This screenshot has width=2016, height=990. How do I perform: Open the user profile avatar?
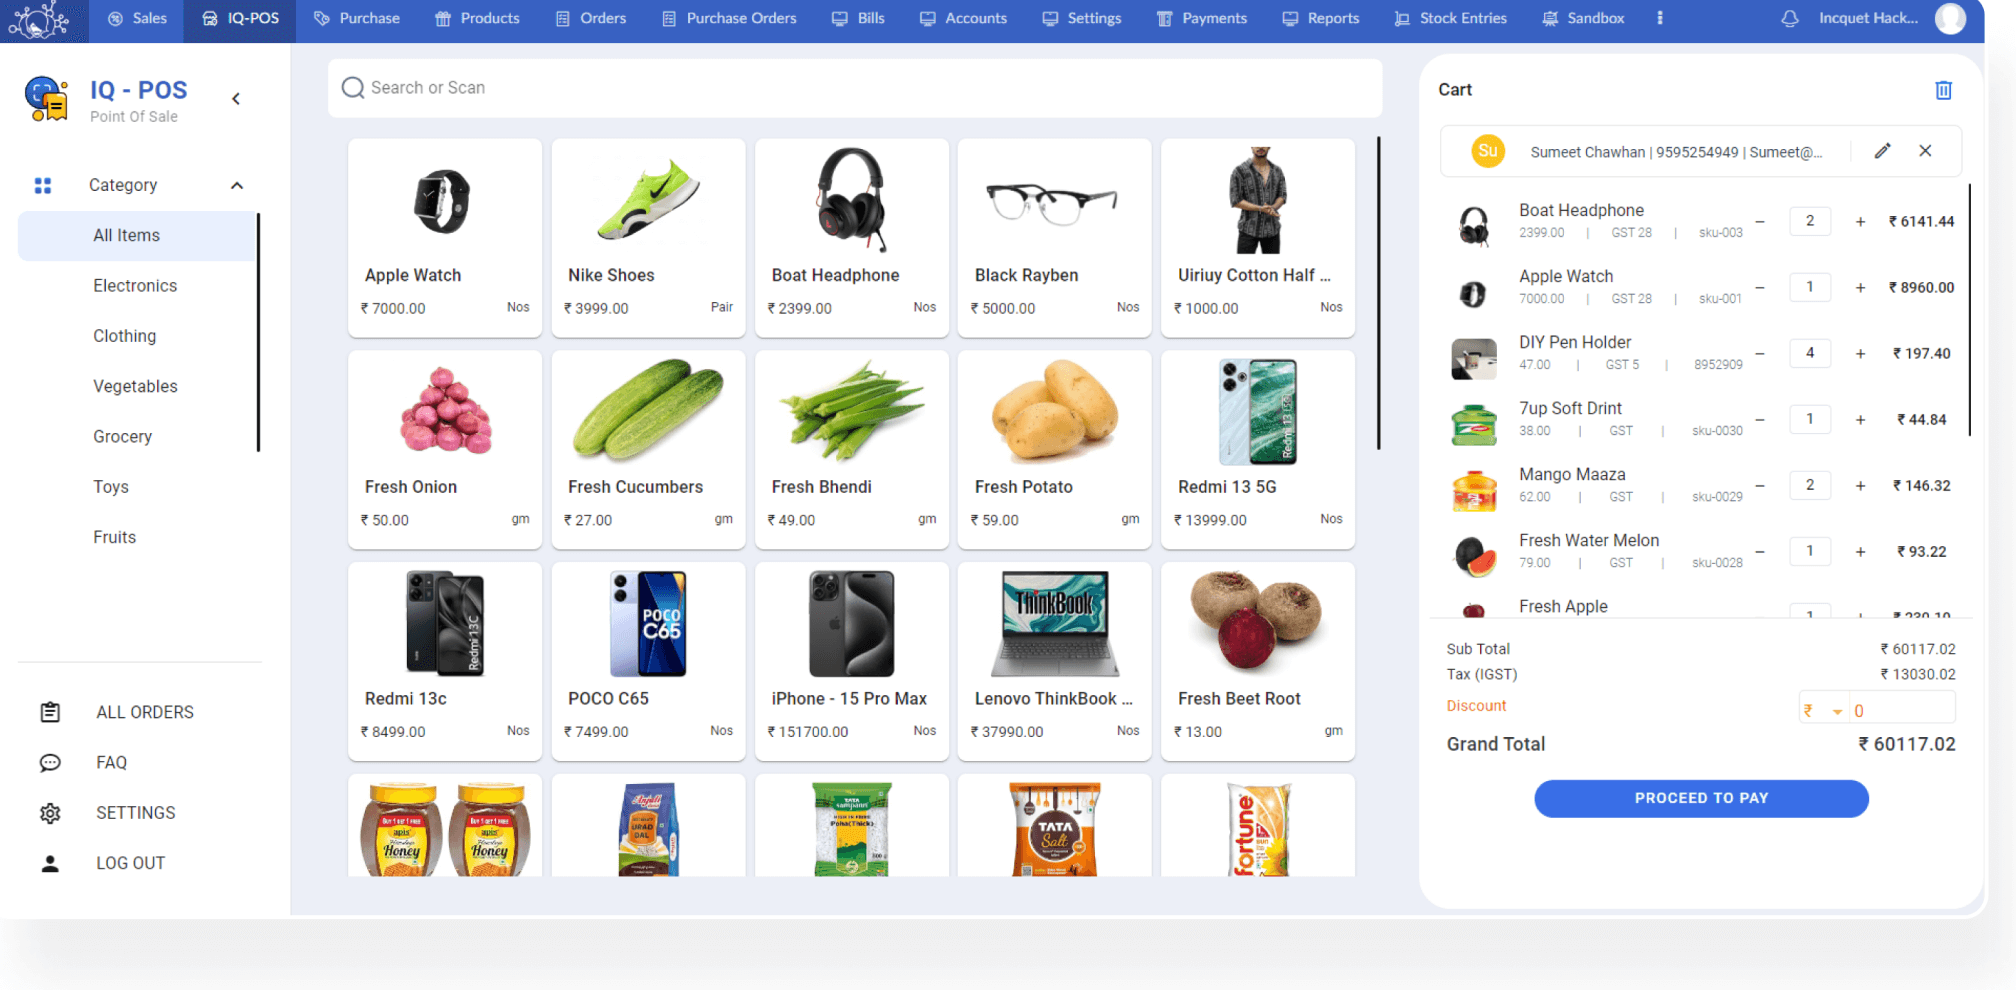click(1950, 18)
